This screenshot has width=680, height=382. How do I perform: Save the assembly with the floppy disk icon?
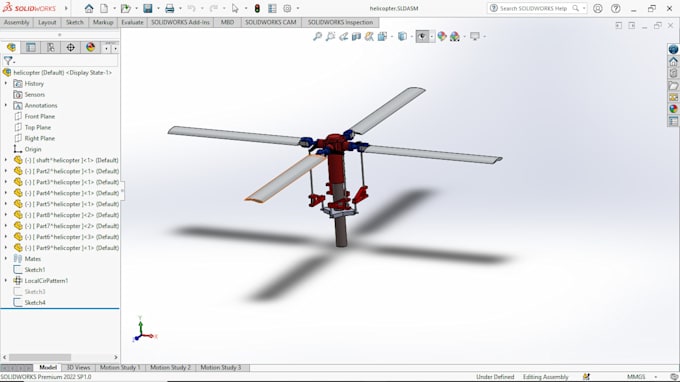tap(148, 8)
